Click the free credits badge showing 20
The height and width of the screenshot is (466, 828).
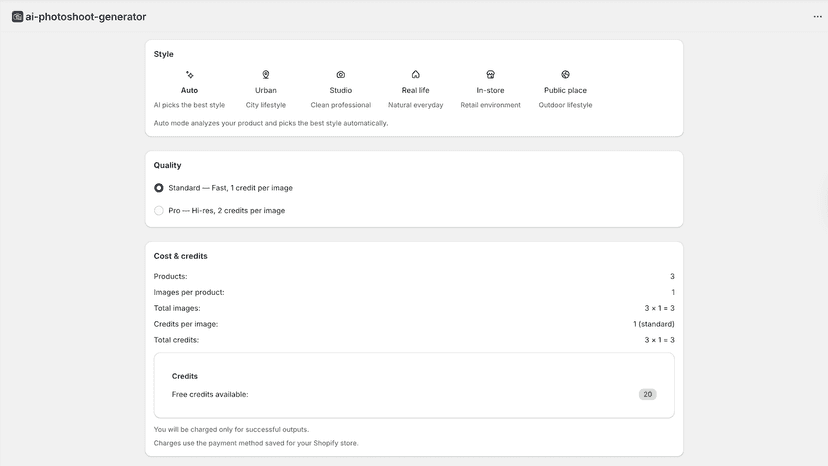(647, 395)
